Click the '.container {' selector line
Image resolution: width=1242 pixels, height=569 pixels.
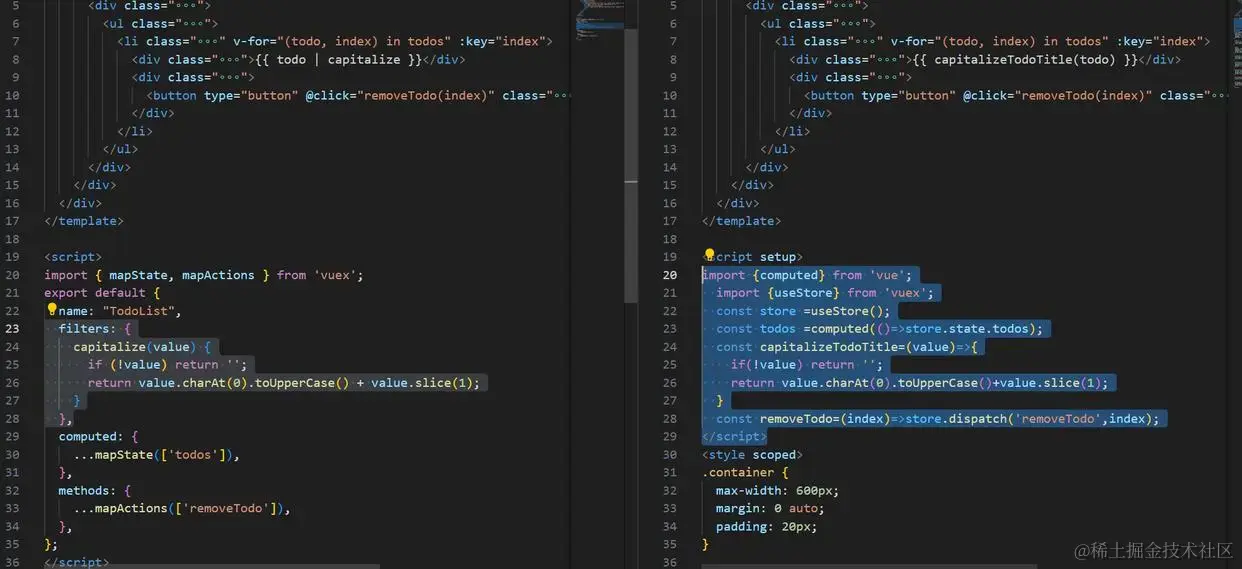coord(745,473)
